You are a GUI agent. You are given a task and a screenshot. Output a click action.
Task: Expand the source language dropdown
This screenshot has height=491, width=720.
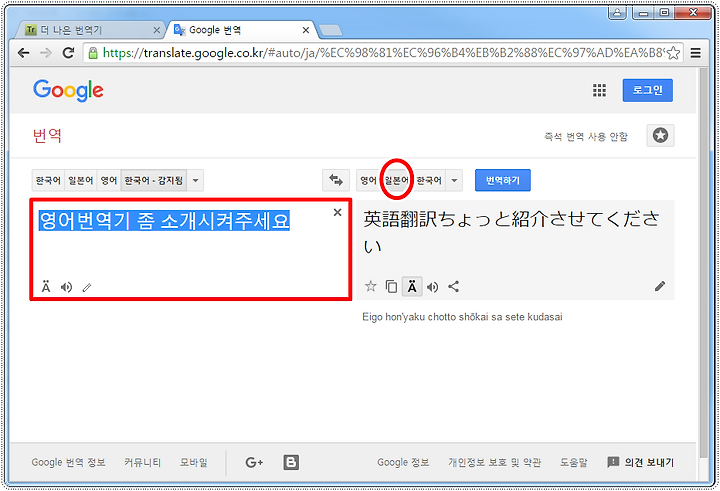(196, 180)
